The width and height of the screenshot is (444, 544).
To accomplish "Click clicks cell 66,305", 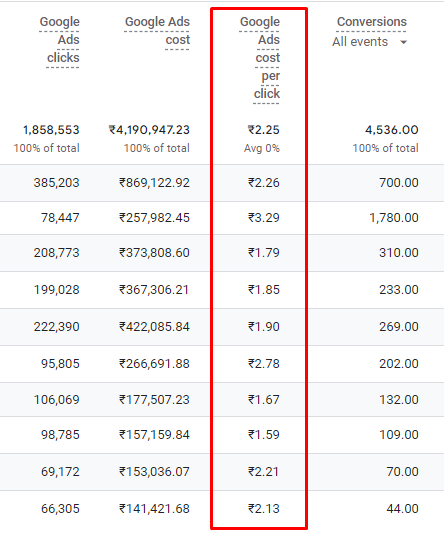I will [60, 509].
